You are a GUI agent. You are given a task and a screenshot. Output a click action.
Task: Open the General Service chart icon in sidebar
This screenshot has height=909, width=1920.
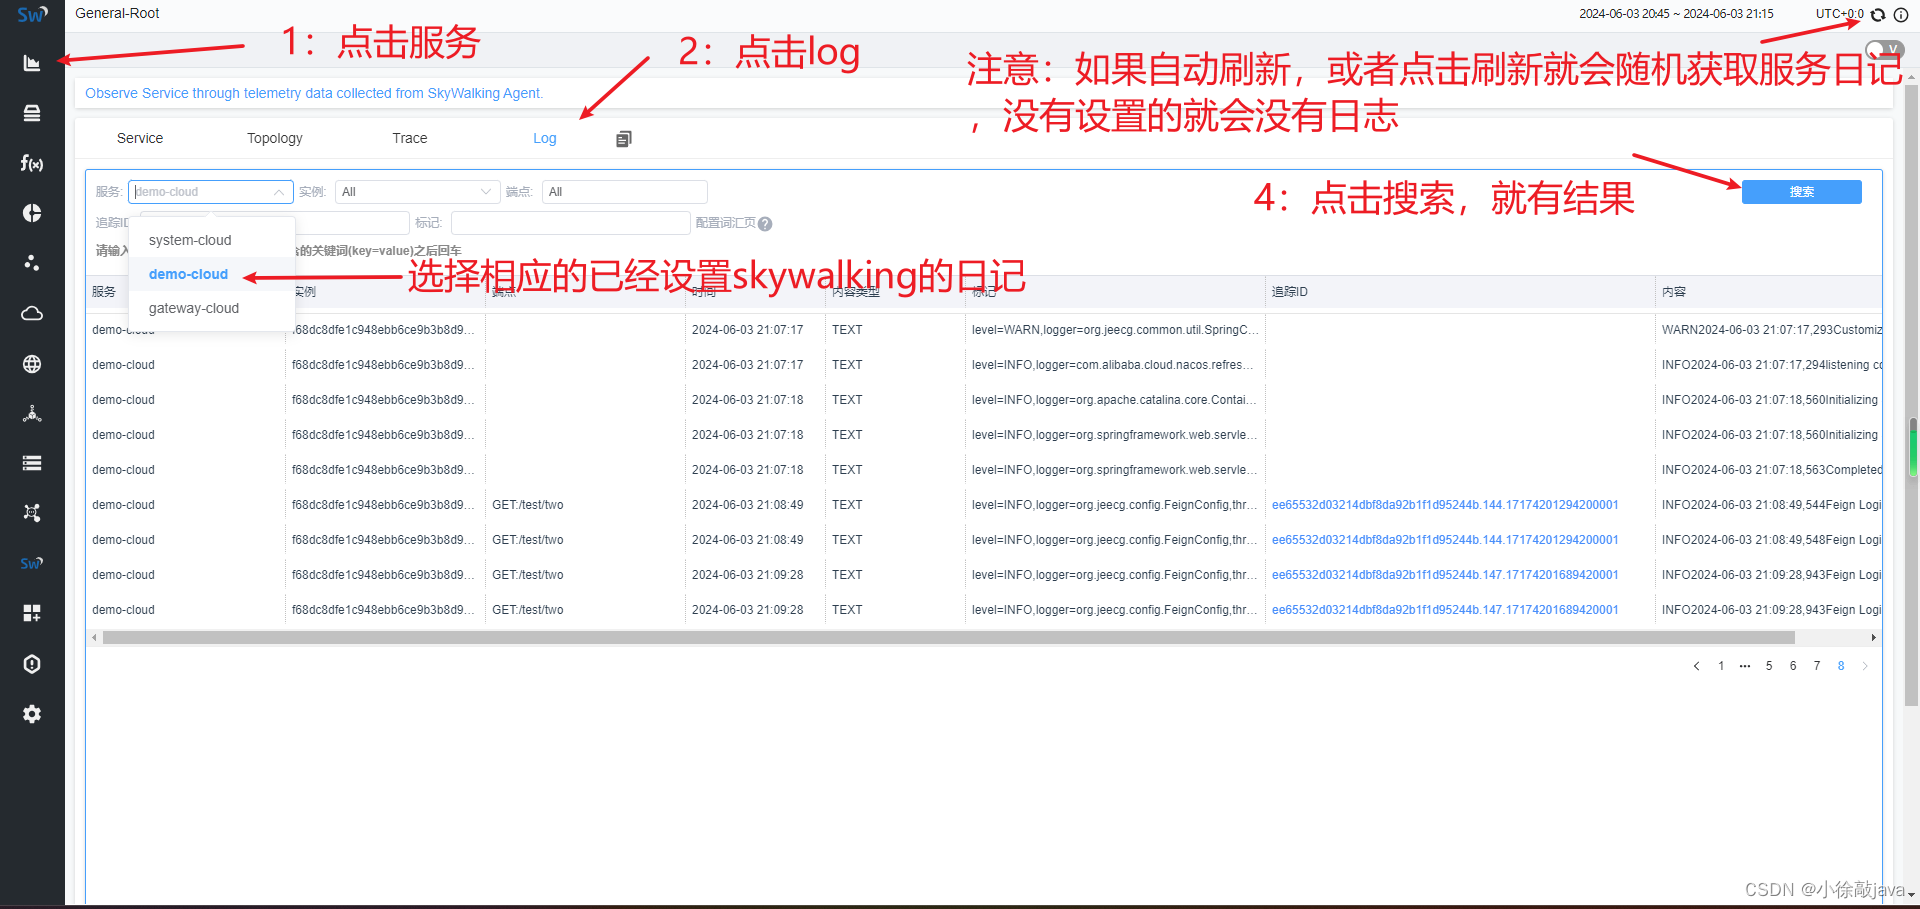pyautogui.click(x=32, y=63)
